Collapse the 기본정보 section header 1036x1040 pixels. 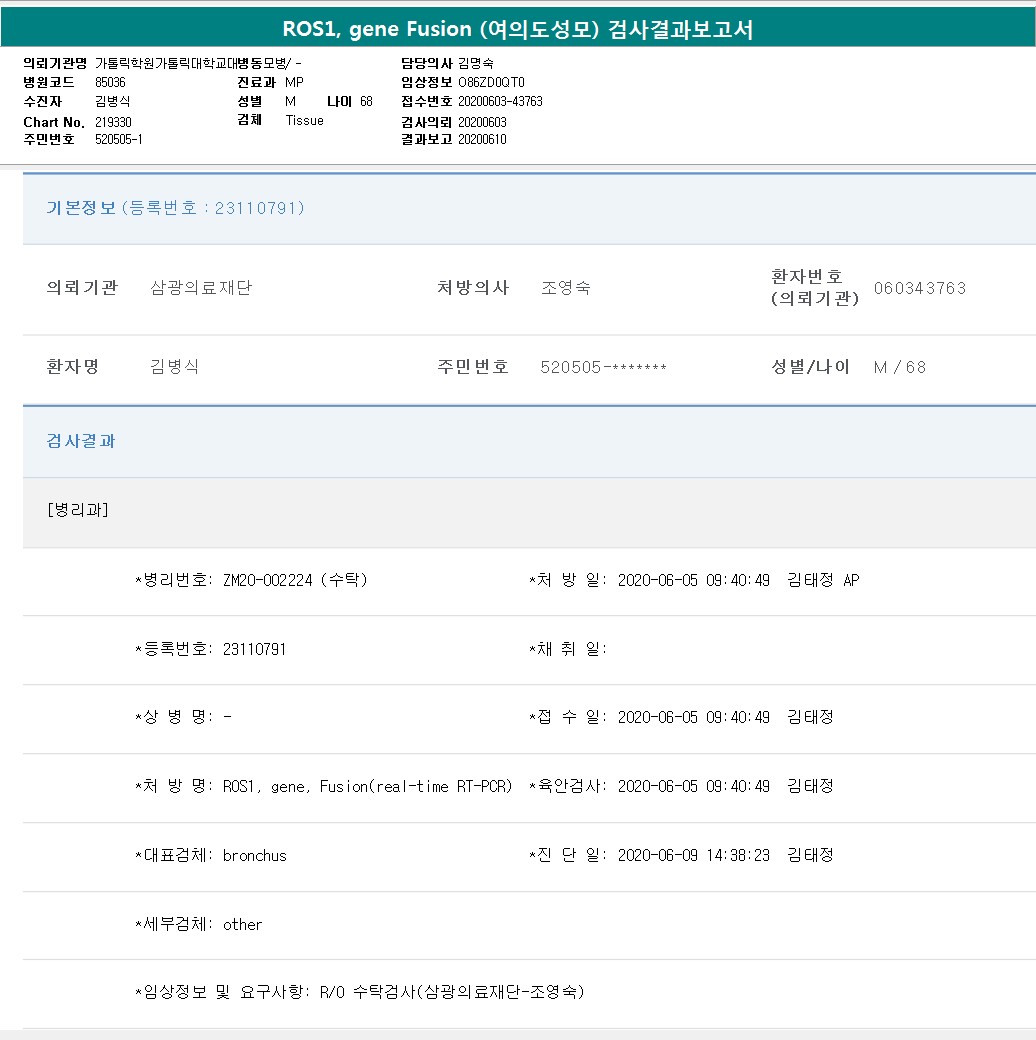click(x=175, y=208)
